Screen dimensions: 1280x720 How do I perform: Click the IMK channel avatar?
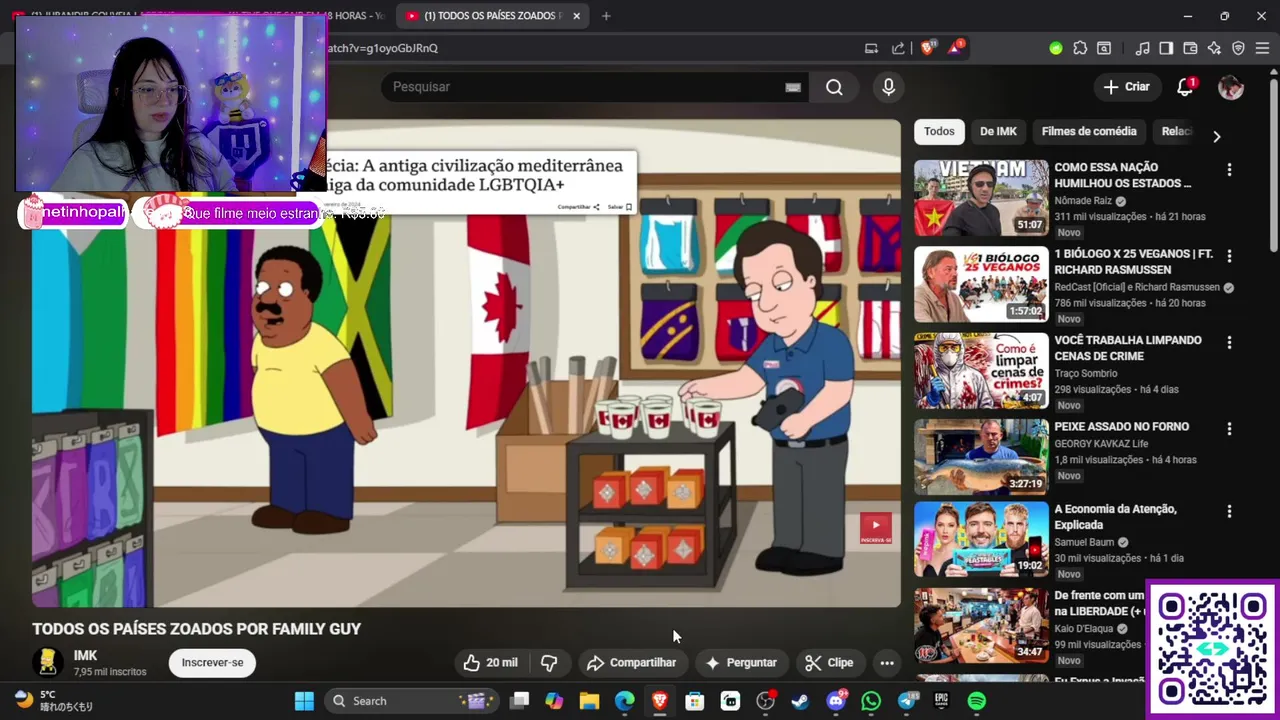47,662
